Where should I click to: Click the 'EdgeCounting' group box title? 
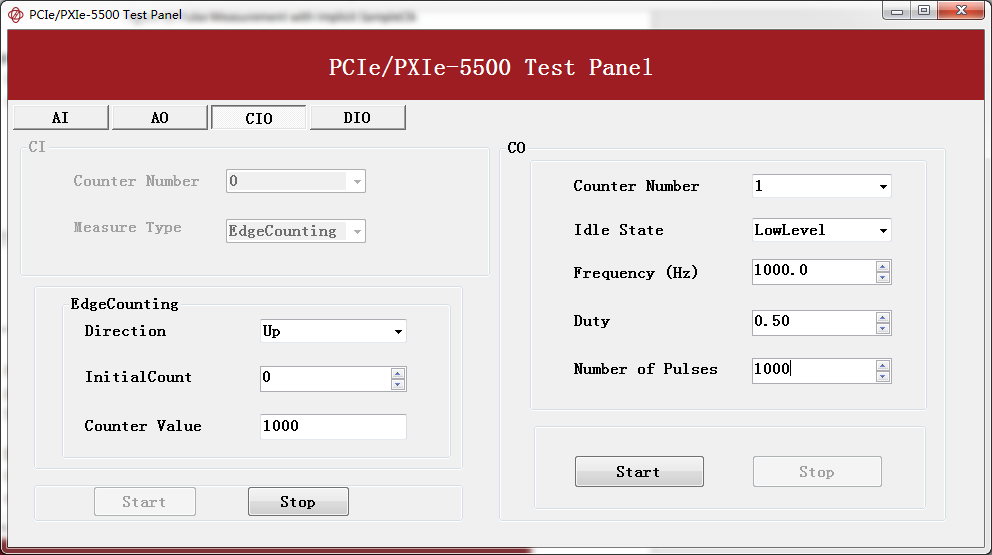(124, 304)
